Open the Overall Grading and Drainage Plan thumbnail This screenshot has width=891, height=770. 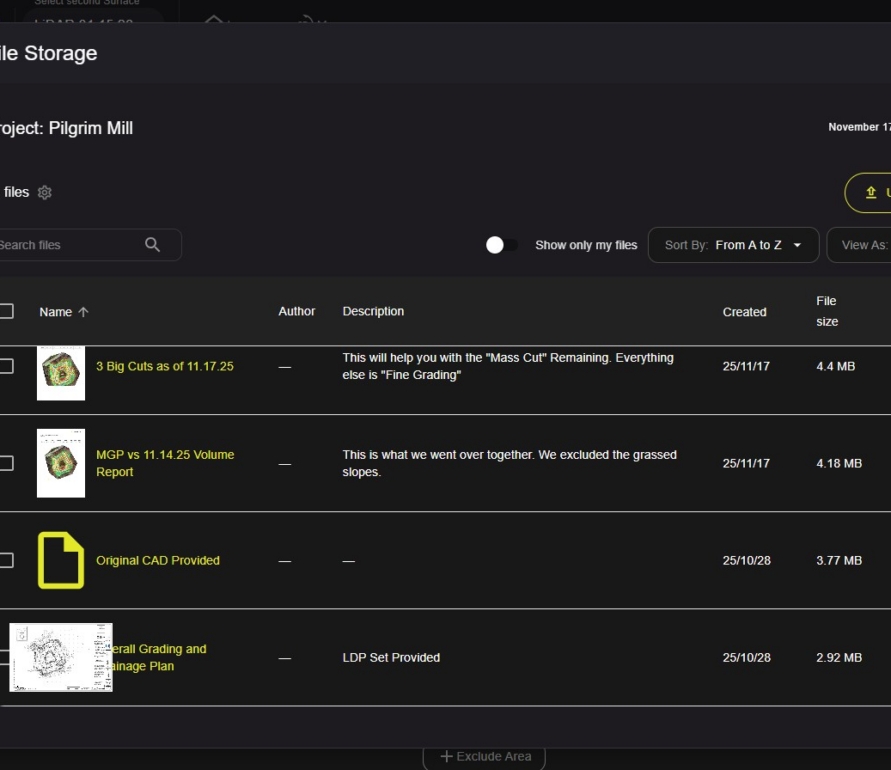tap(61, 657)
